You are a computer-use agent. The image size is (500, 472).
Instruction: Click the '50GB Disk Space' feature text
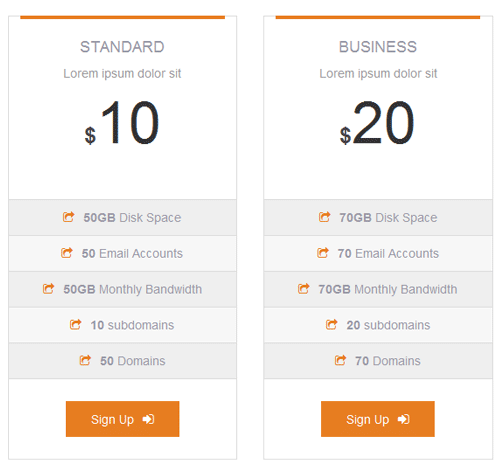click(132, 218)
